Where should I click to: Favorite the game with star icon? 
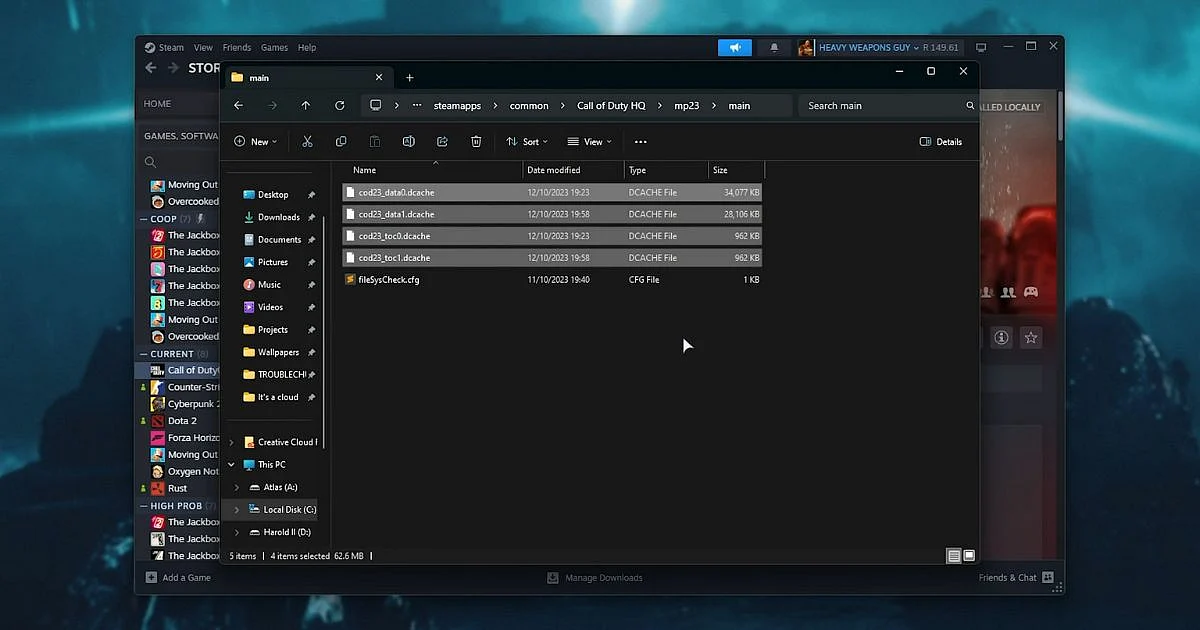point(1031,338)
